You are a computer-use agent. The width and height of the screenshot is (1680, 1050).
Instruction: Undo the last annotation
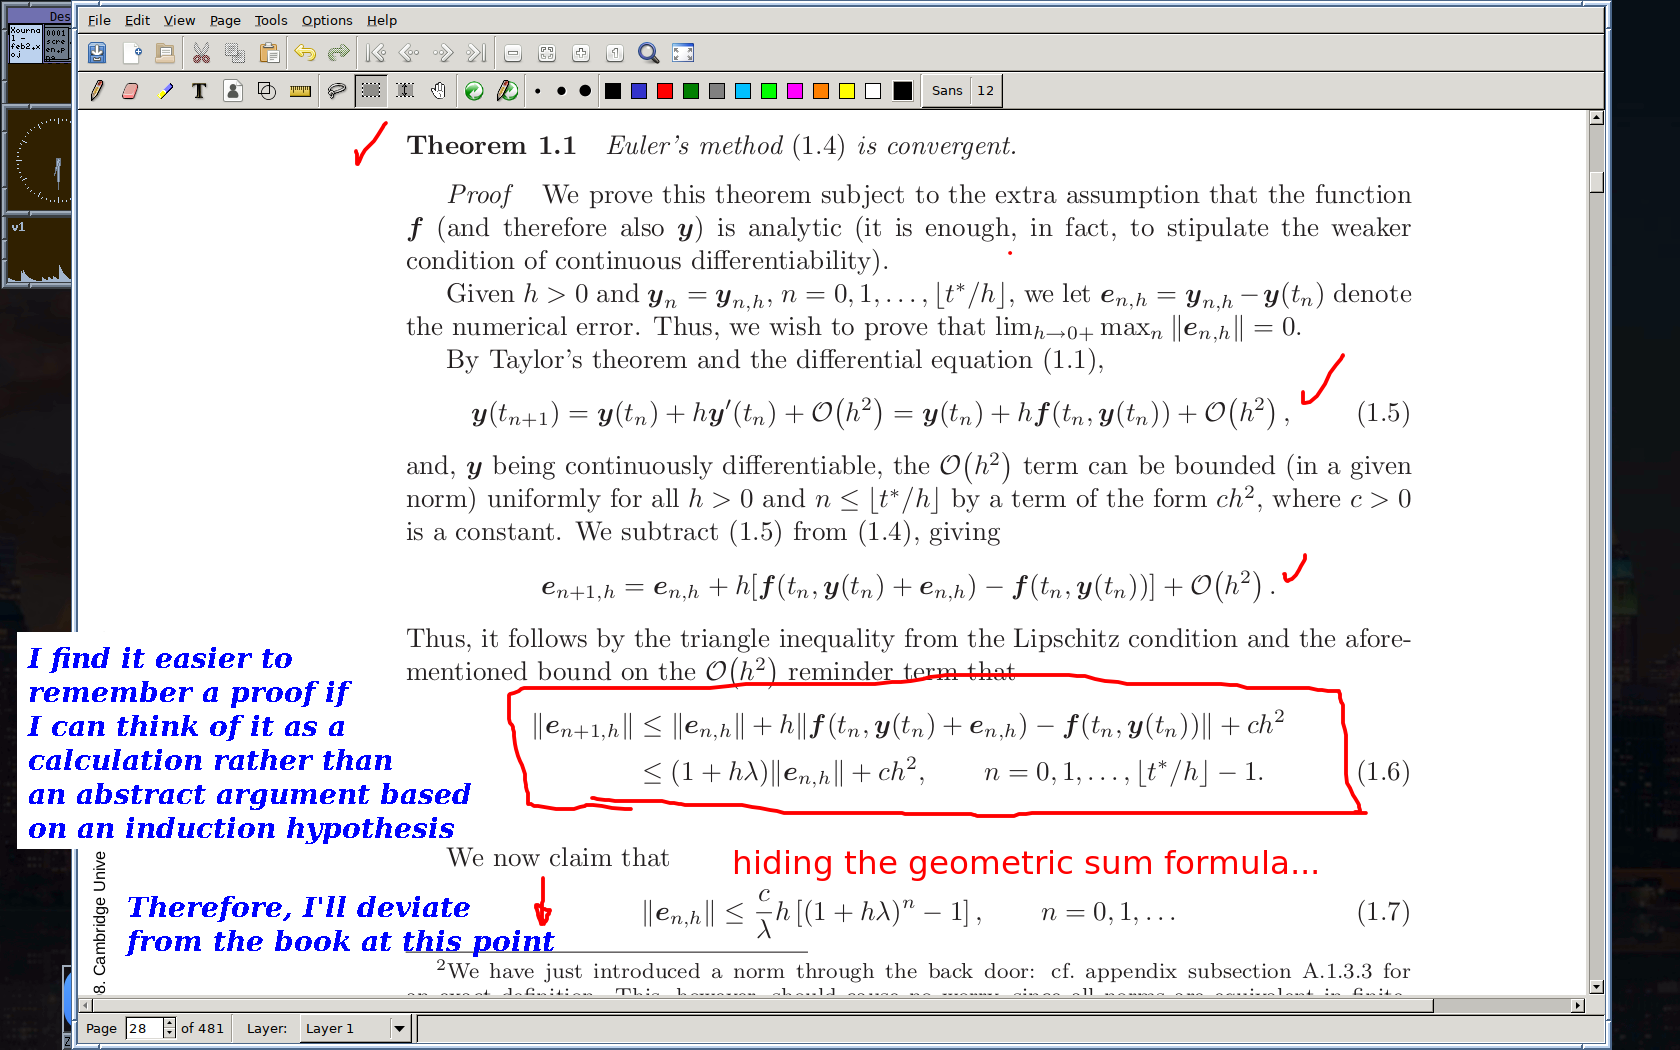coord(305,53)
